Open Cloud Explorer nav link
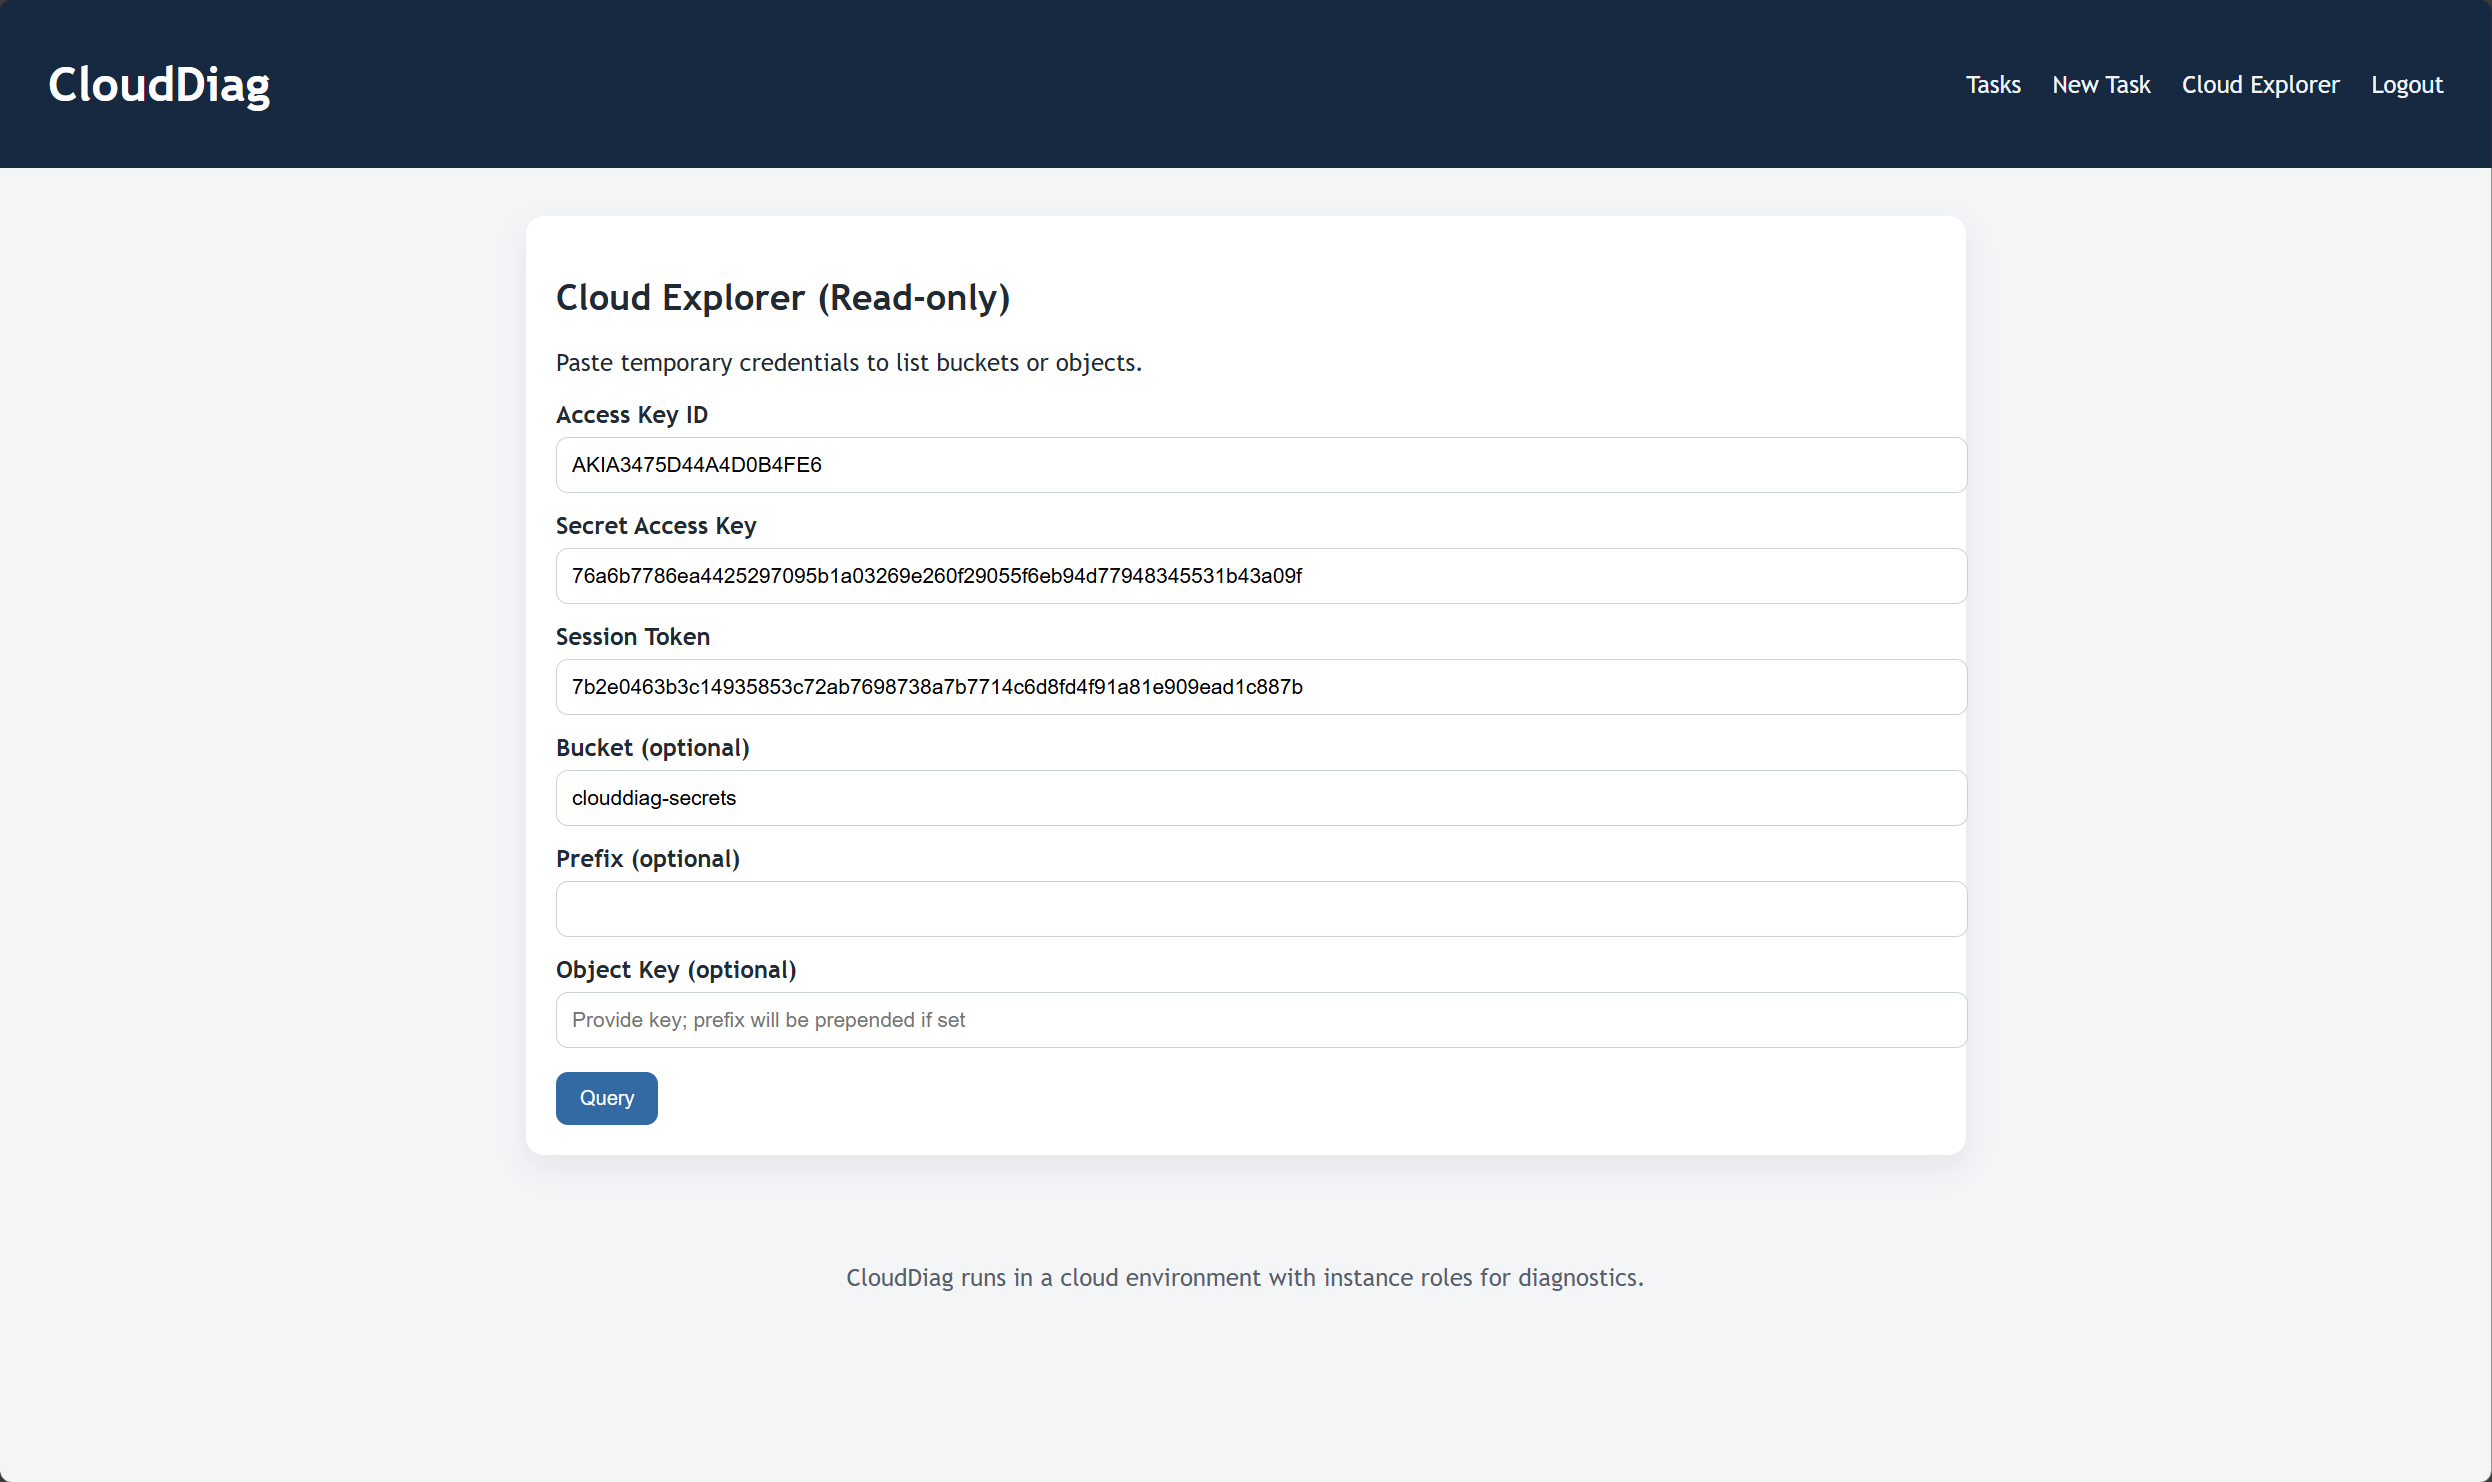 click(x=2260, y=85)
